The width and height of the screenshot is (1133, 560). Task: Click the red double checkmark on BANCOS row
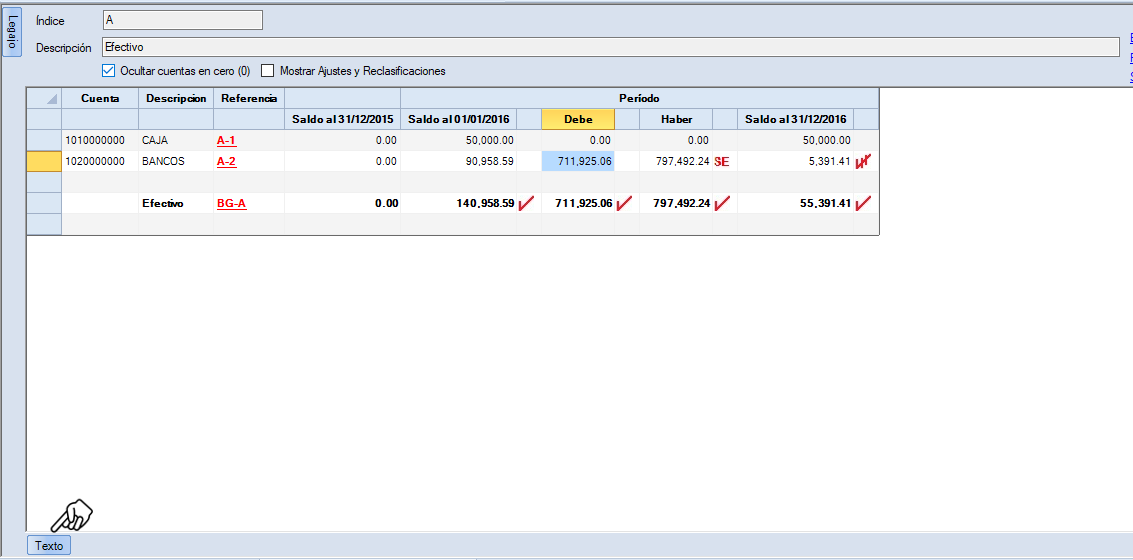[x=863, y=161]
